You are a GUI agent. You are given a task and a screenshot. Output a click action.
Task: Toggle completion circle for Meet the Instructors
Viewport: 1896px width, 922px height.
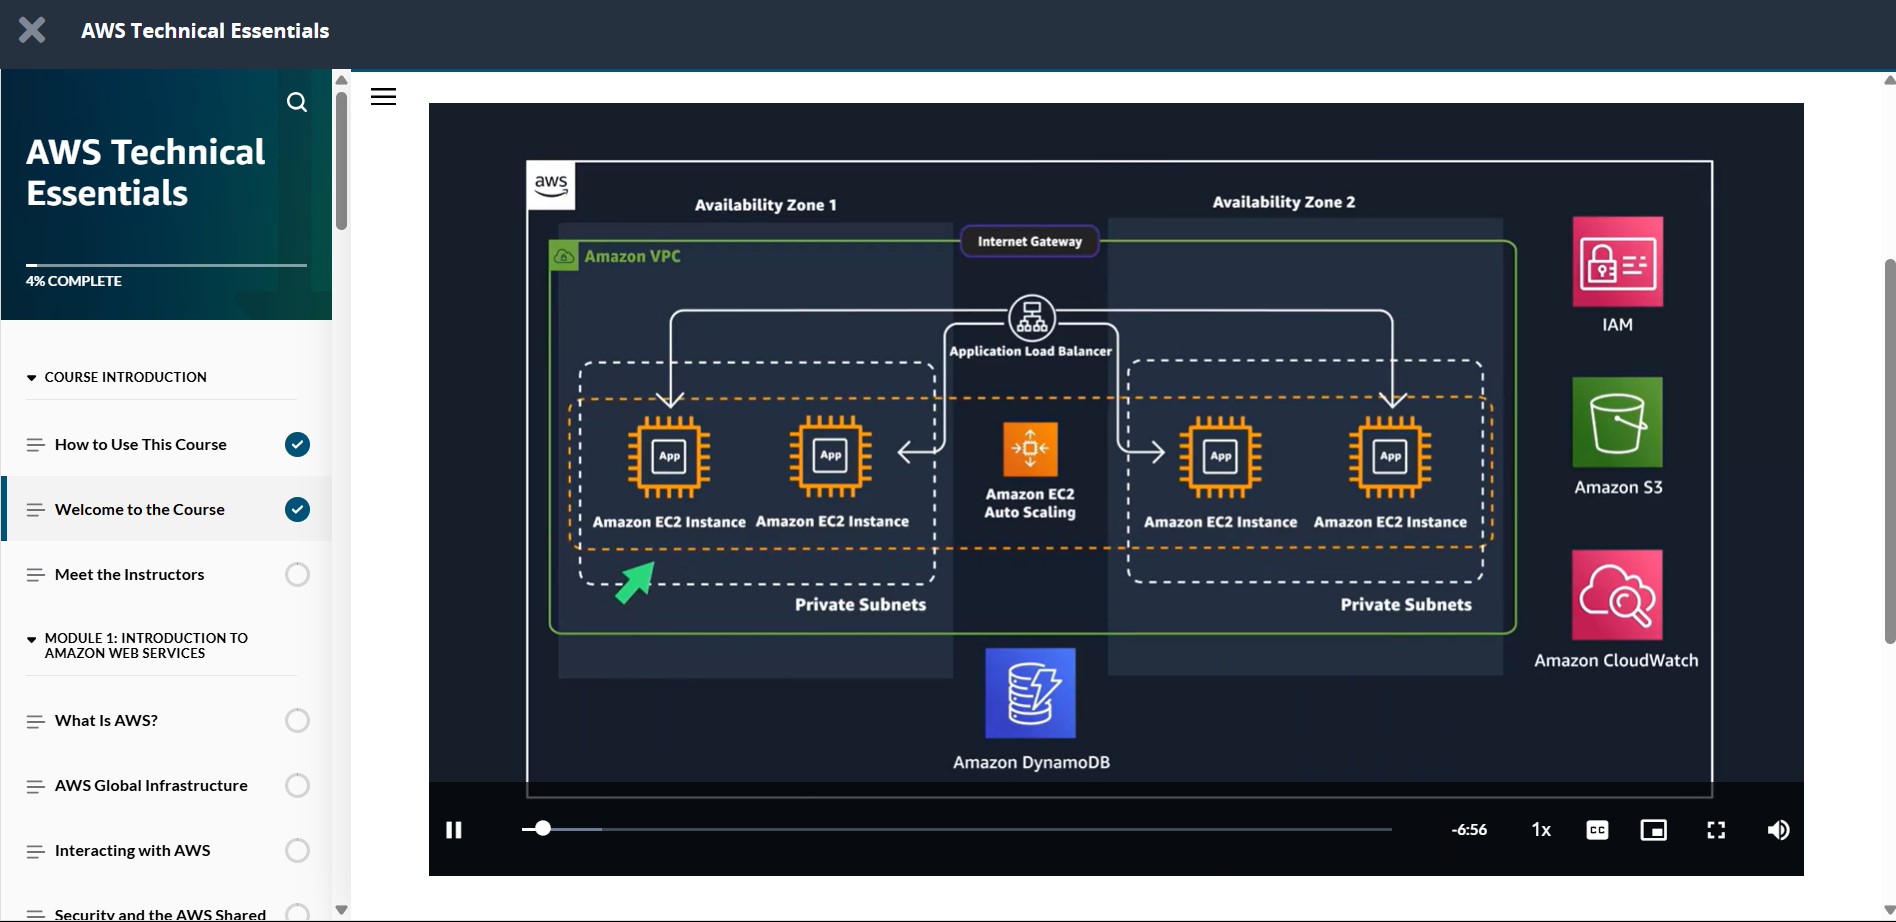pos(297,574)
